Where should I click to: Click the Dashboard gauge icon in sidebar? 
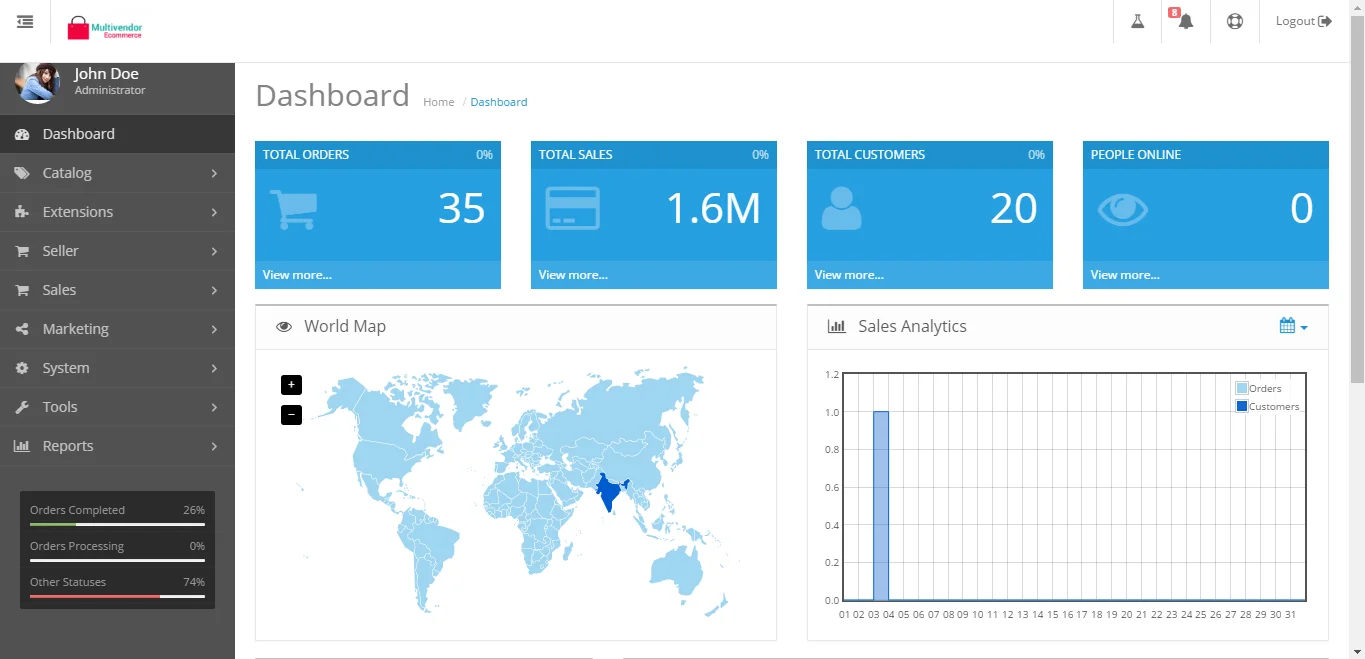[x=22, y=134]
